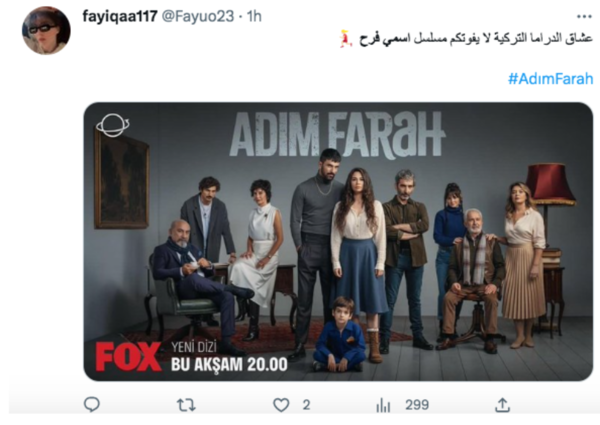The width and height of the screenshot is (600, 425).
Task: Click the reply speech bubble icon
Action: click(92, 404)
